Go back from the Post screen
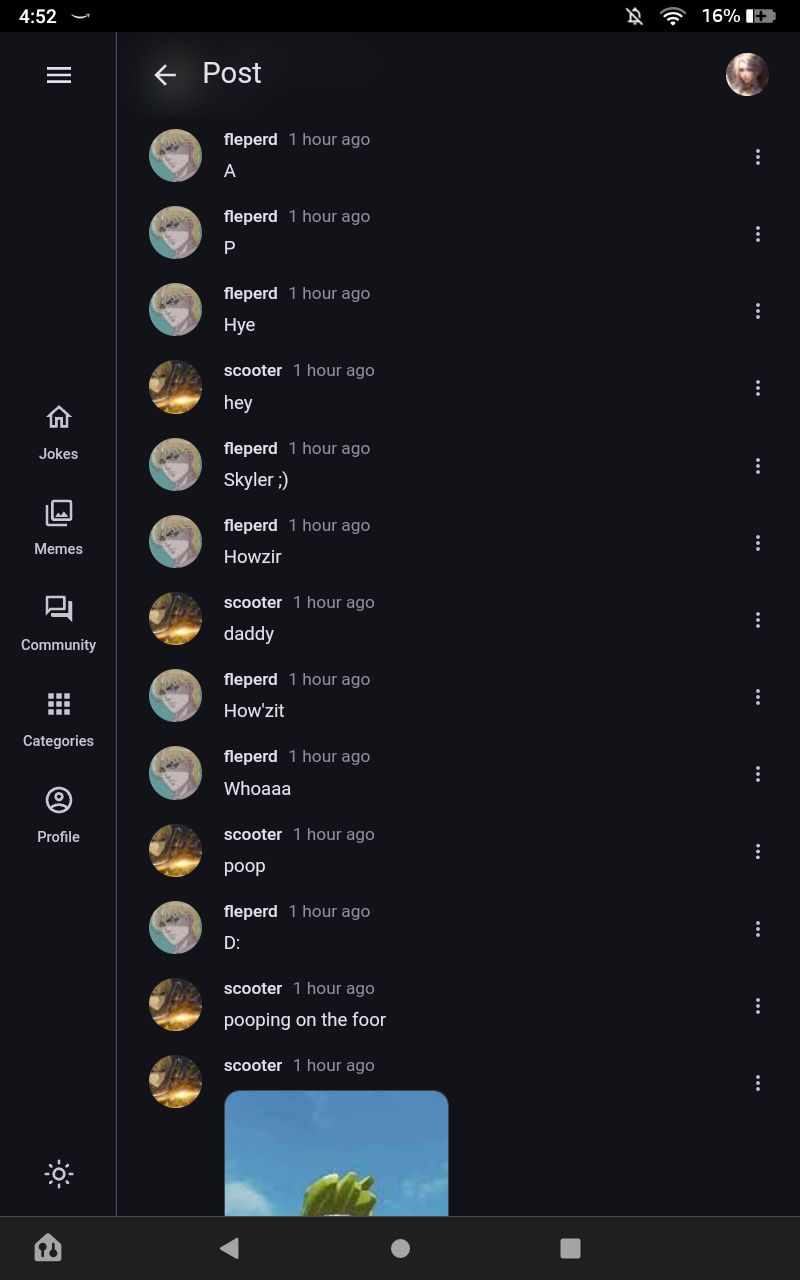 (165, 75)
